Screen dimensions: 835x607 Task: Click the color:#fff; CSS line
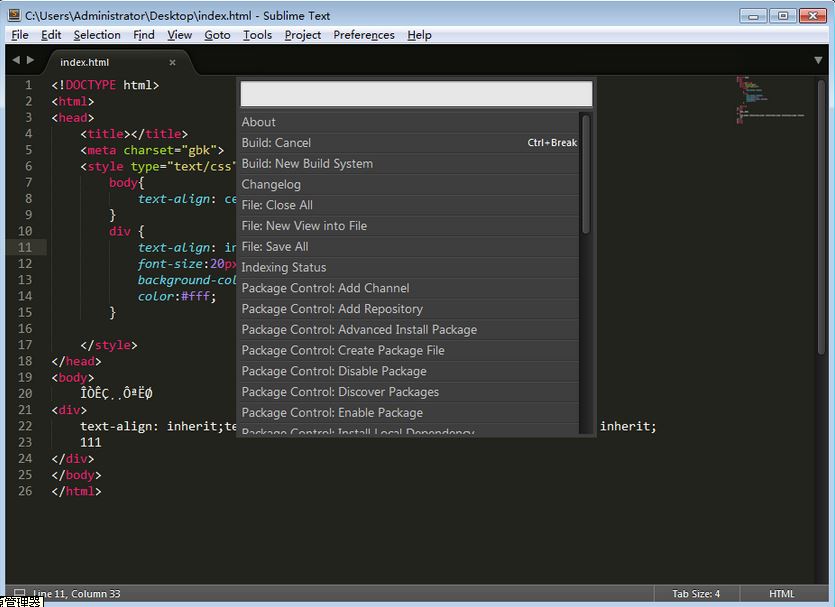pyautogui.click(x=177, y=296)
